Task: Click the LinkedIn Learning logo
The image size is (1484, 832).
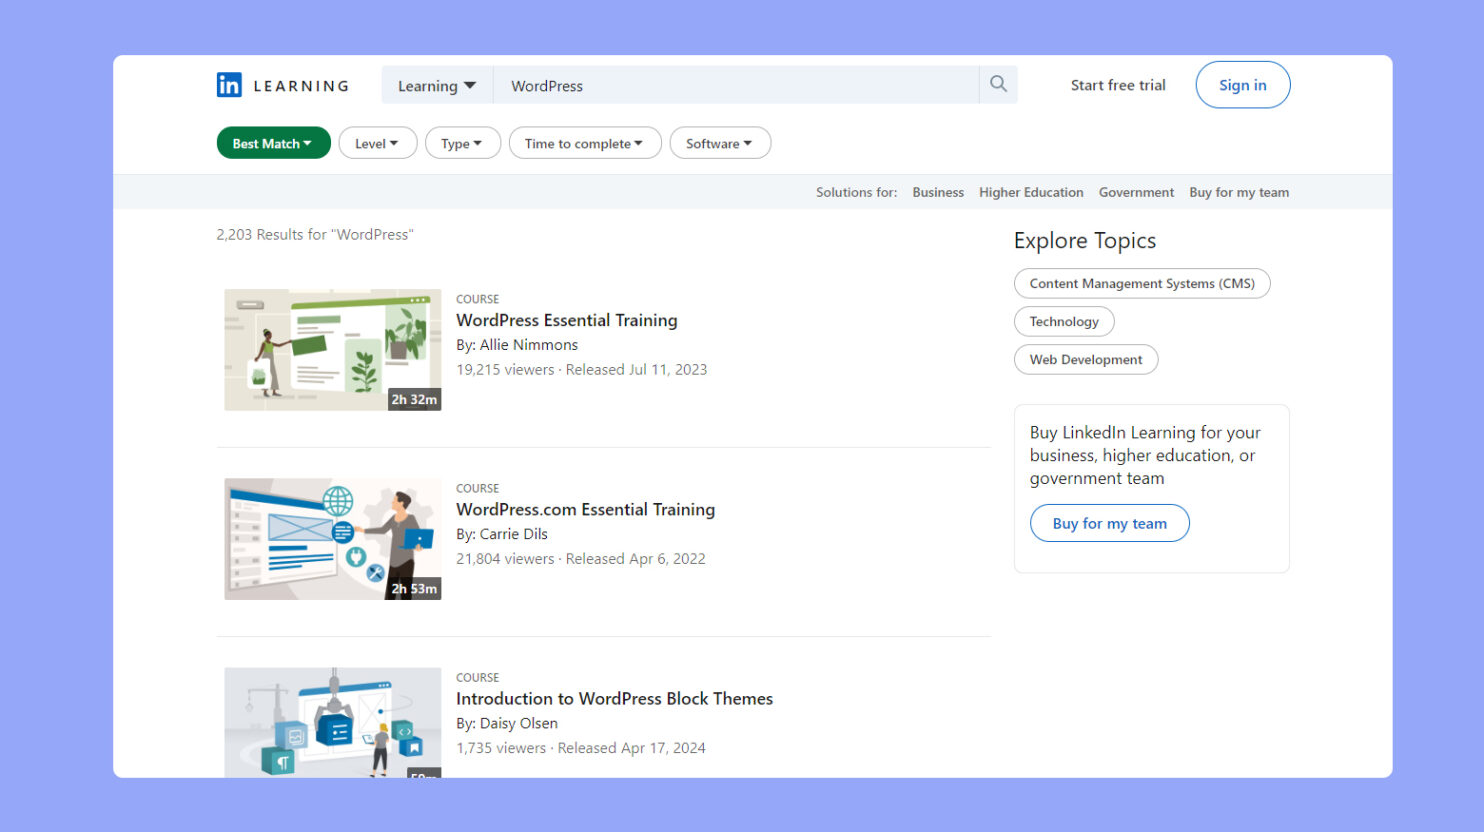Action: pos(283,85)
